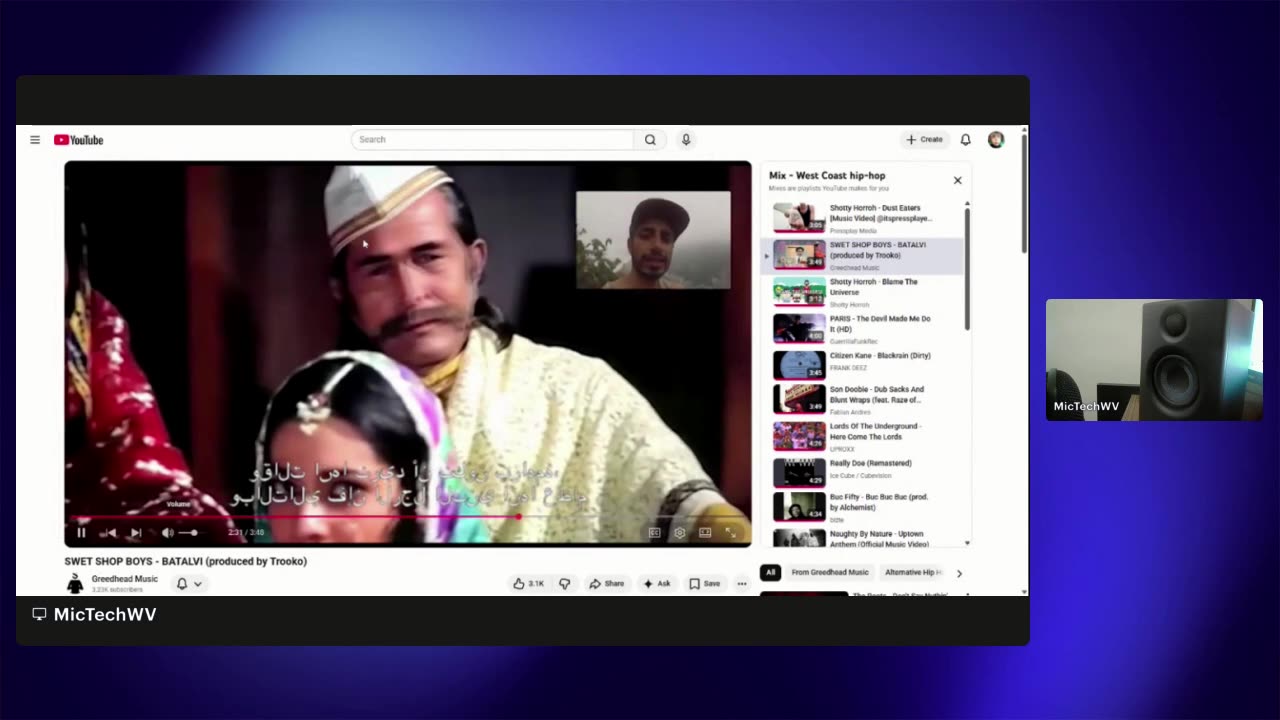Close the Mix - West Coast hip-hop panel
1280x720 pixels.
click(957, 181)
